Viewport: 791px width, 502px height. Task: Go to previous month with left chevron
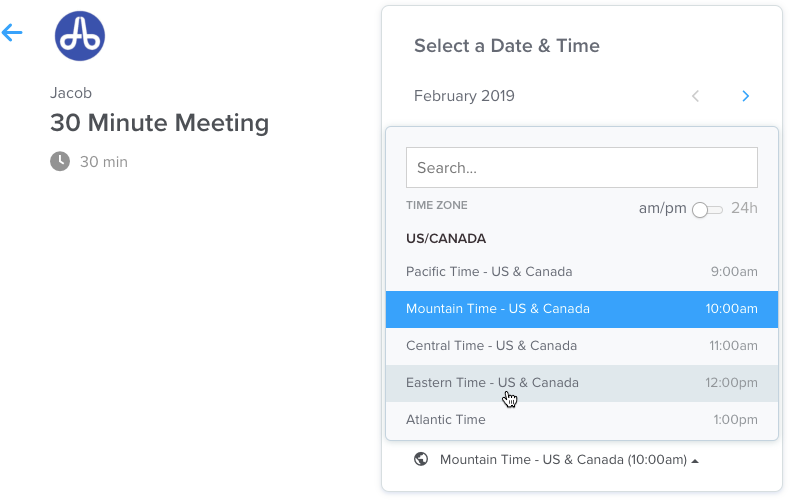[x=696, y=96]
